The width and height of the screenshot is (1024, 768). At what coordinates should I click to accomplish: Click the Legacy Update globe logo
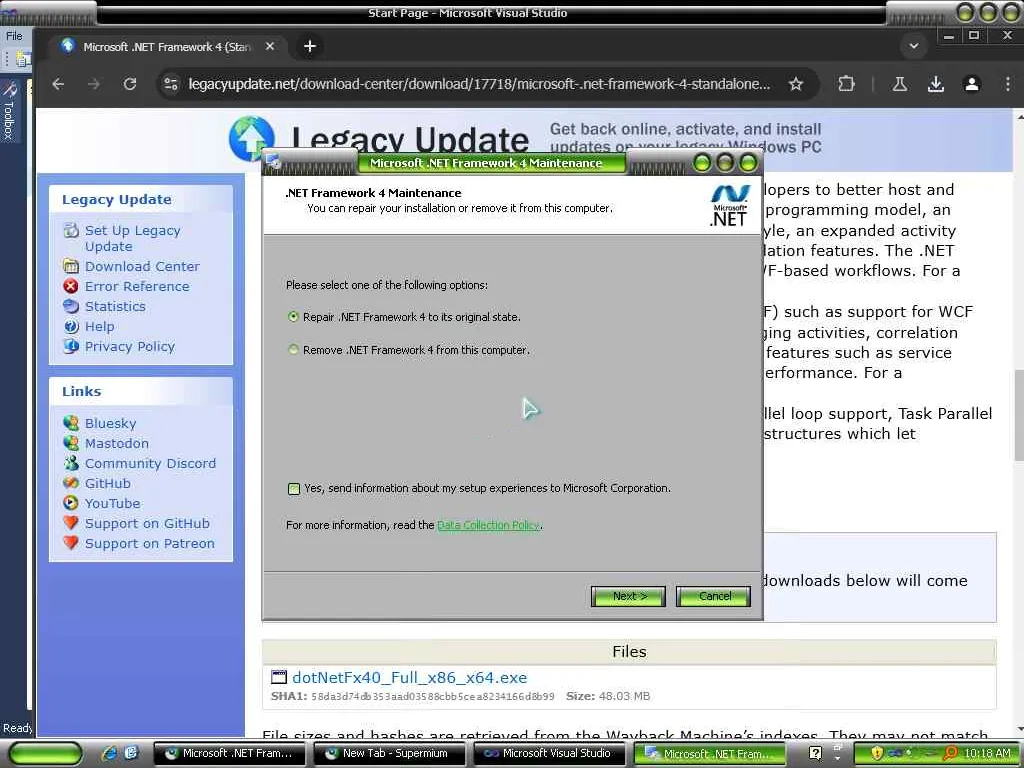pyautogui.click(x=251, y=138)
